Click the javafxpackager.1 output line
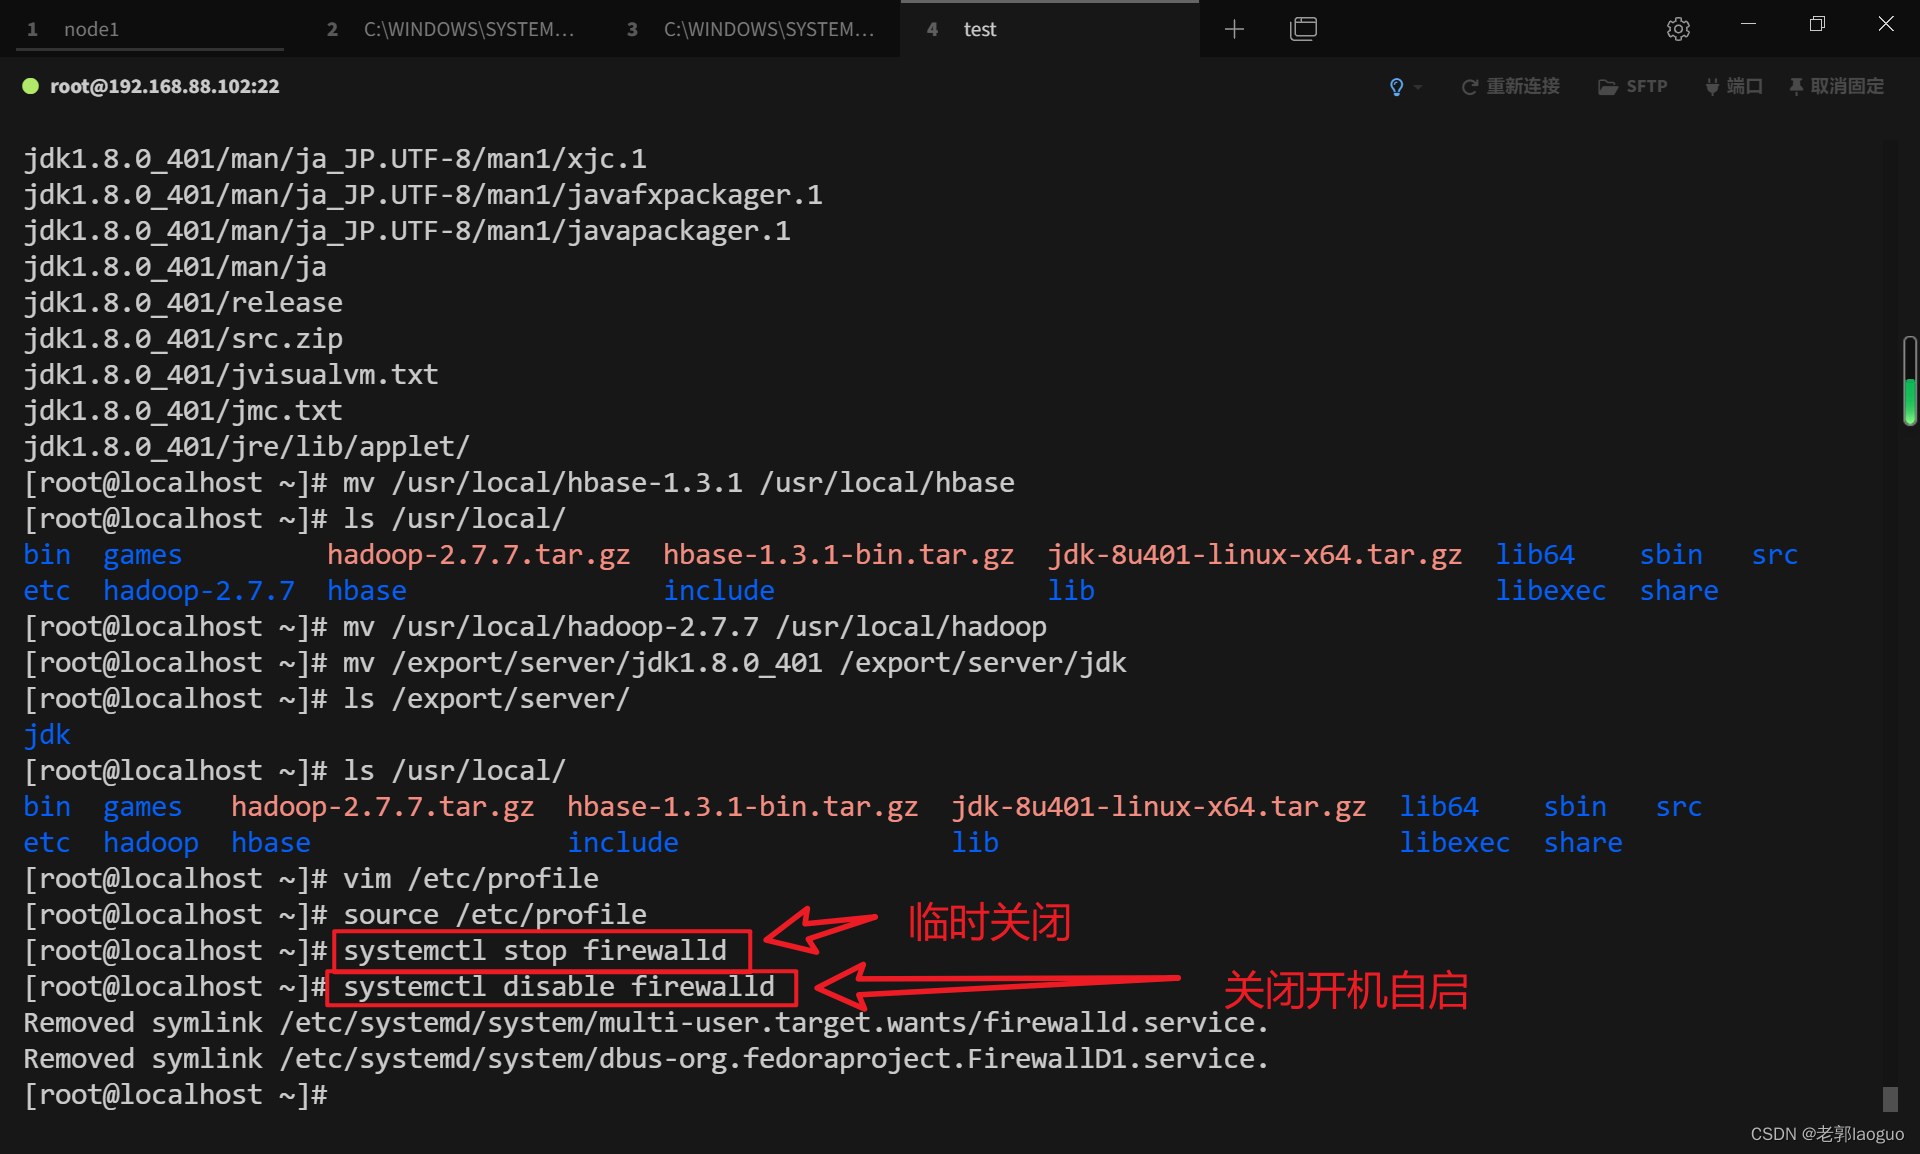The height and width of the screenshot is (1154, 1920). [423, 194]
